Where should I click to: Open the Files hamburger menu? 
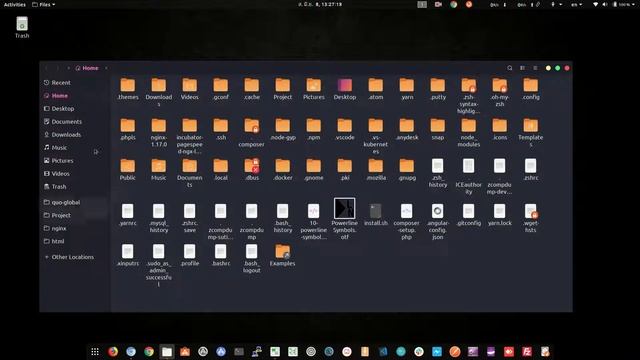coord(535,68)
